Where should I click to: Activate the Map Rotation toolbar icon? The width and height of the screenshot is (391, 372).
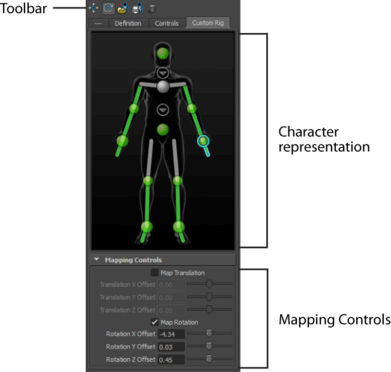[x=108, y=8]
